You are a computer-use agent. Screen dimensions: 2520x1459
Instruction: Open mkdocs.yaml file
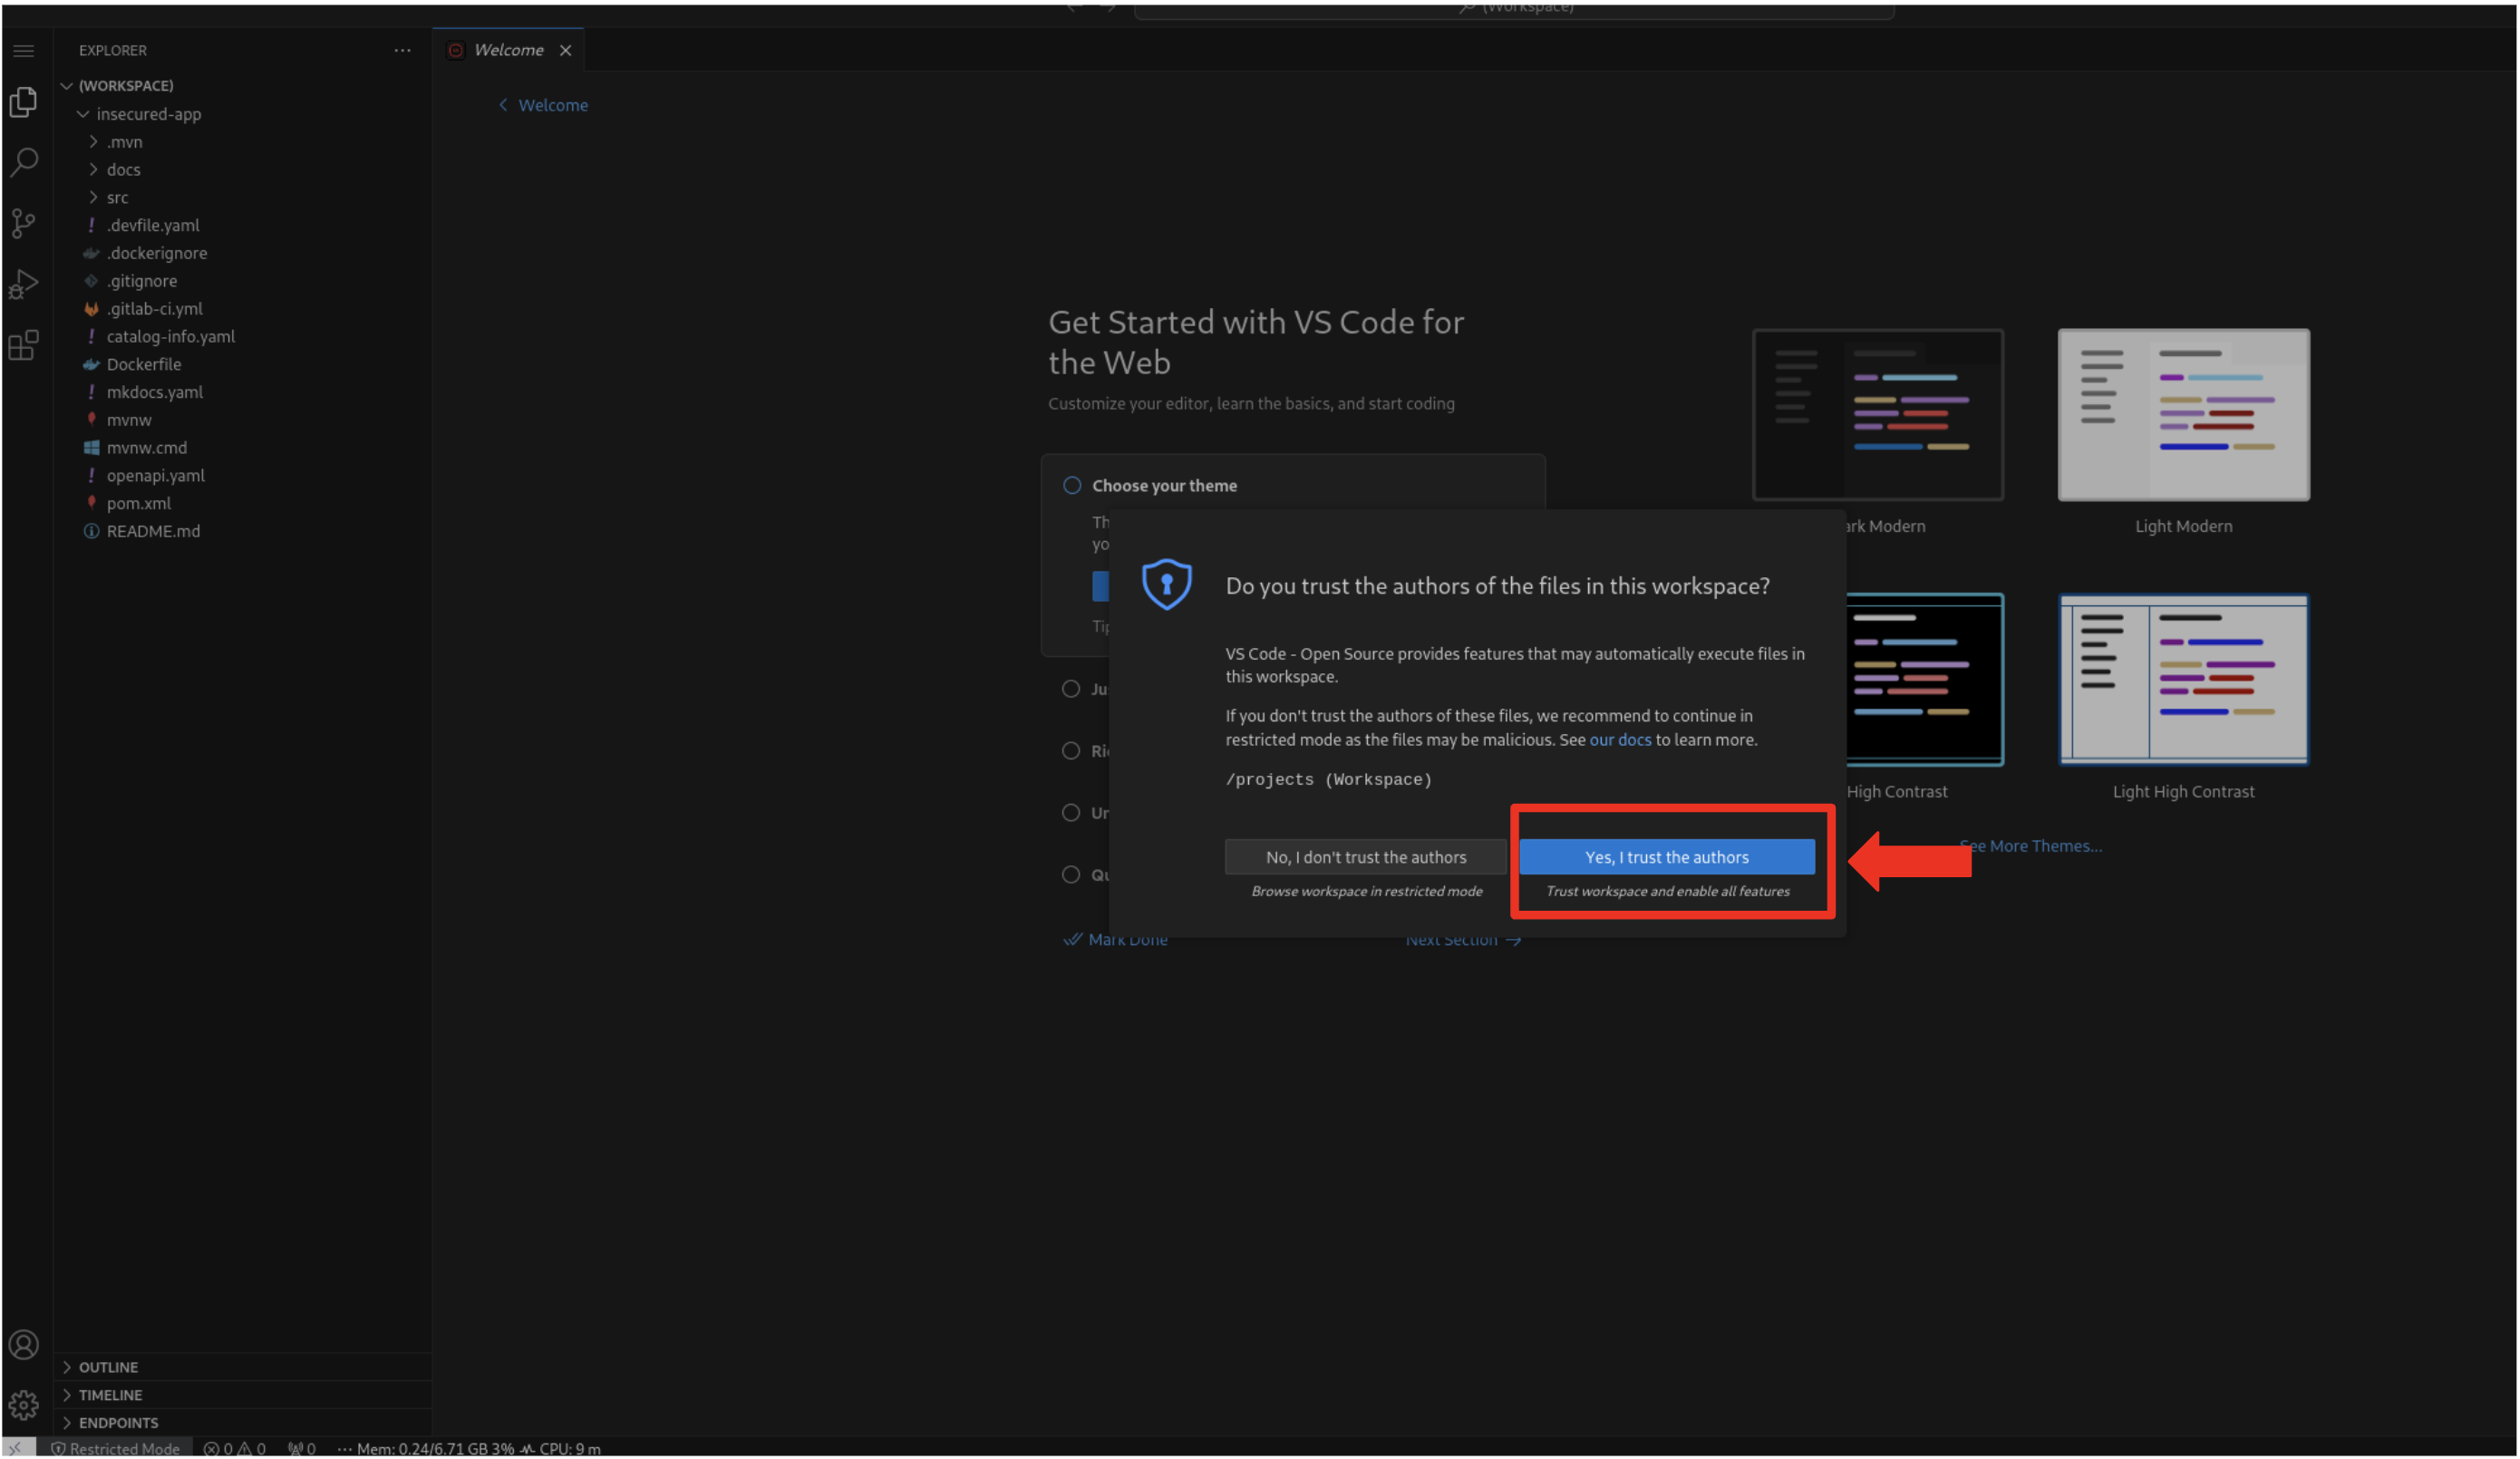(154, 392)
